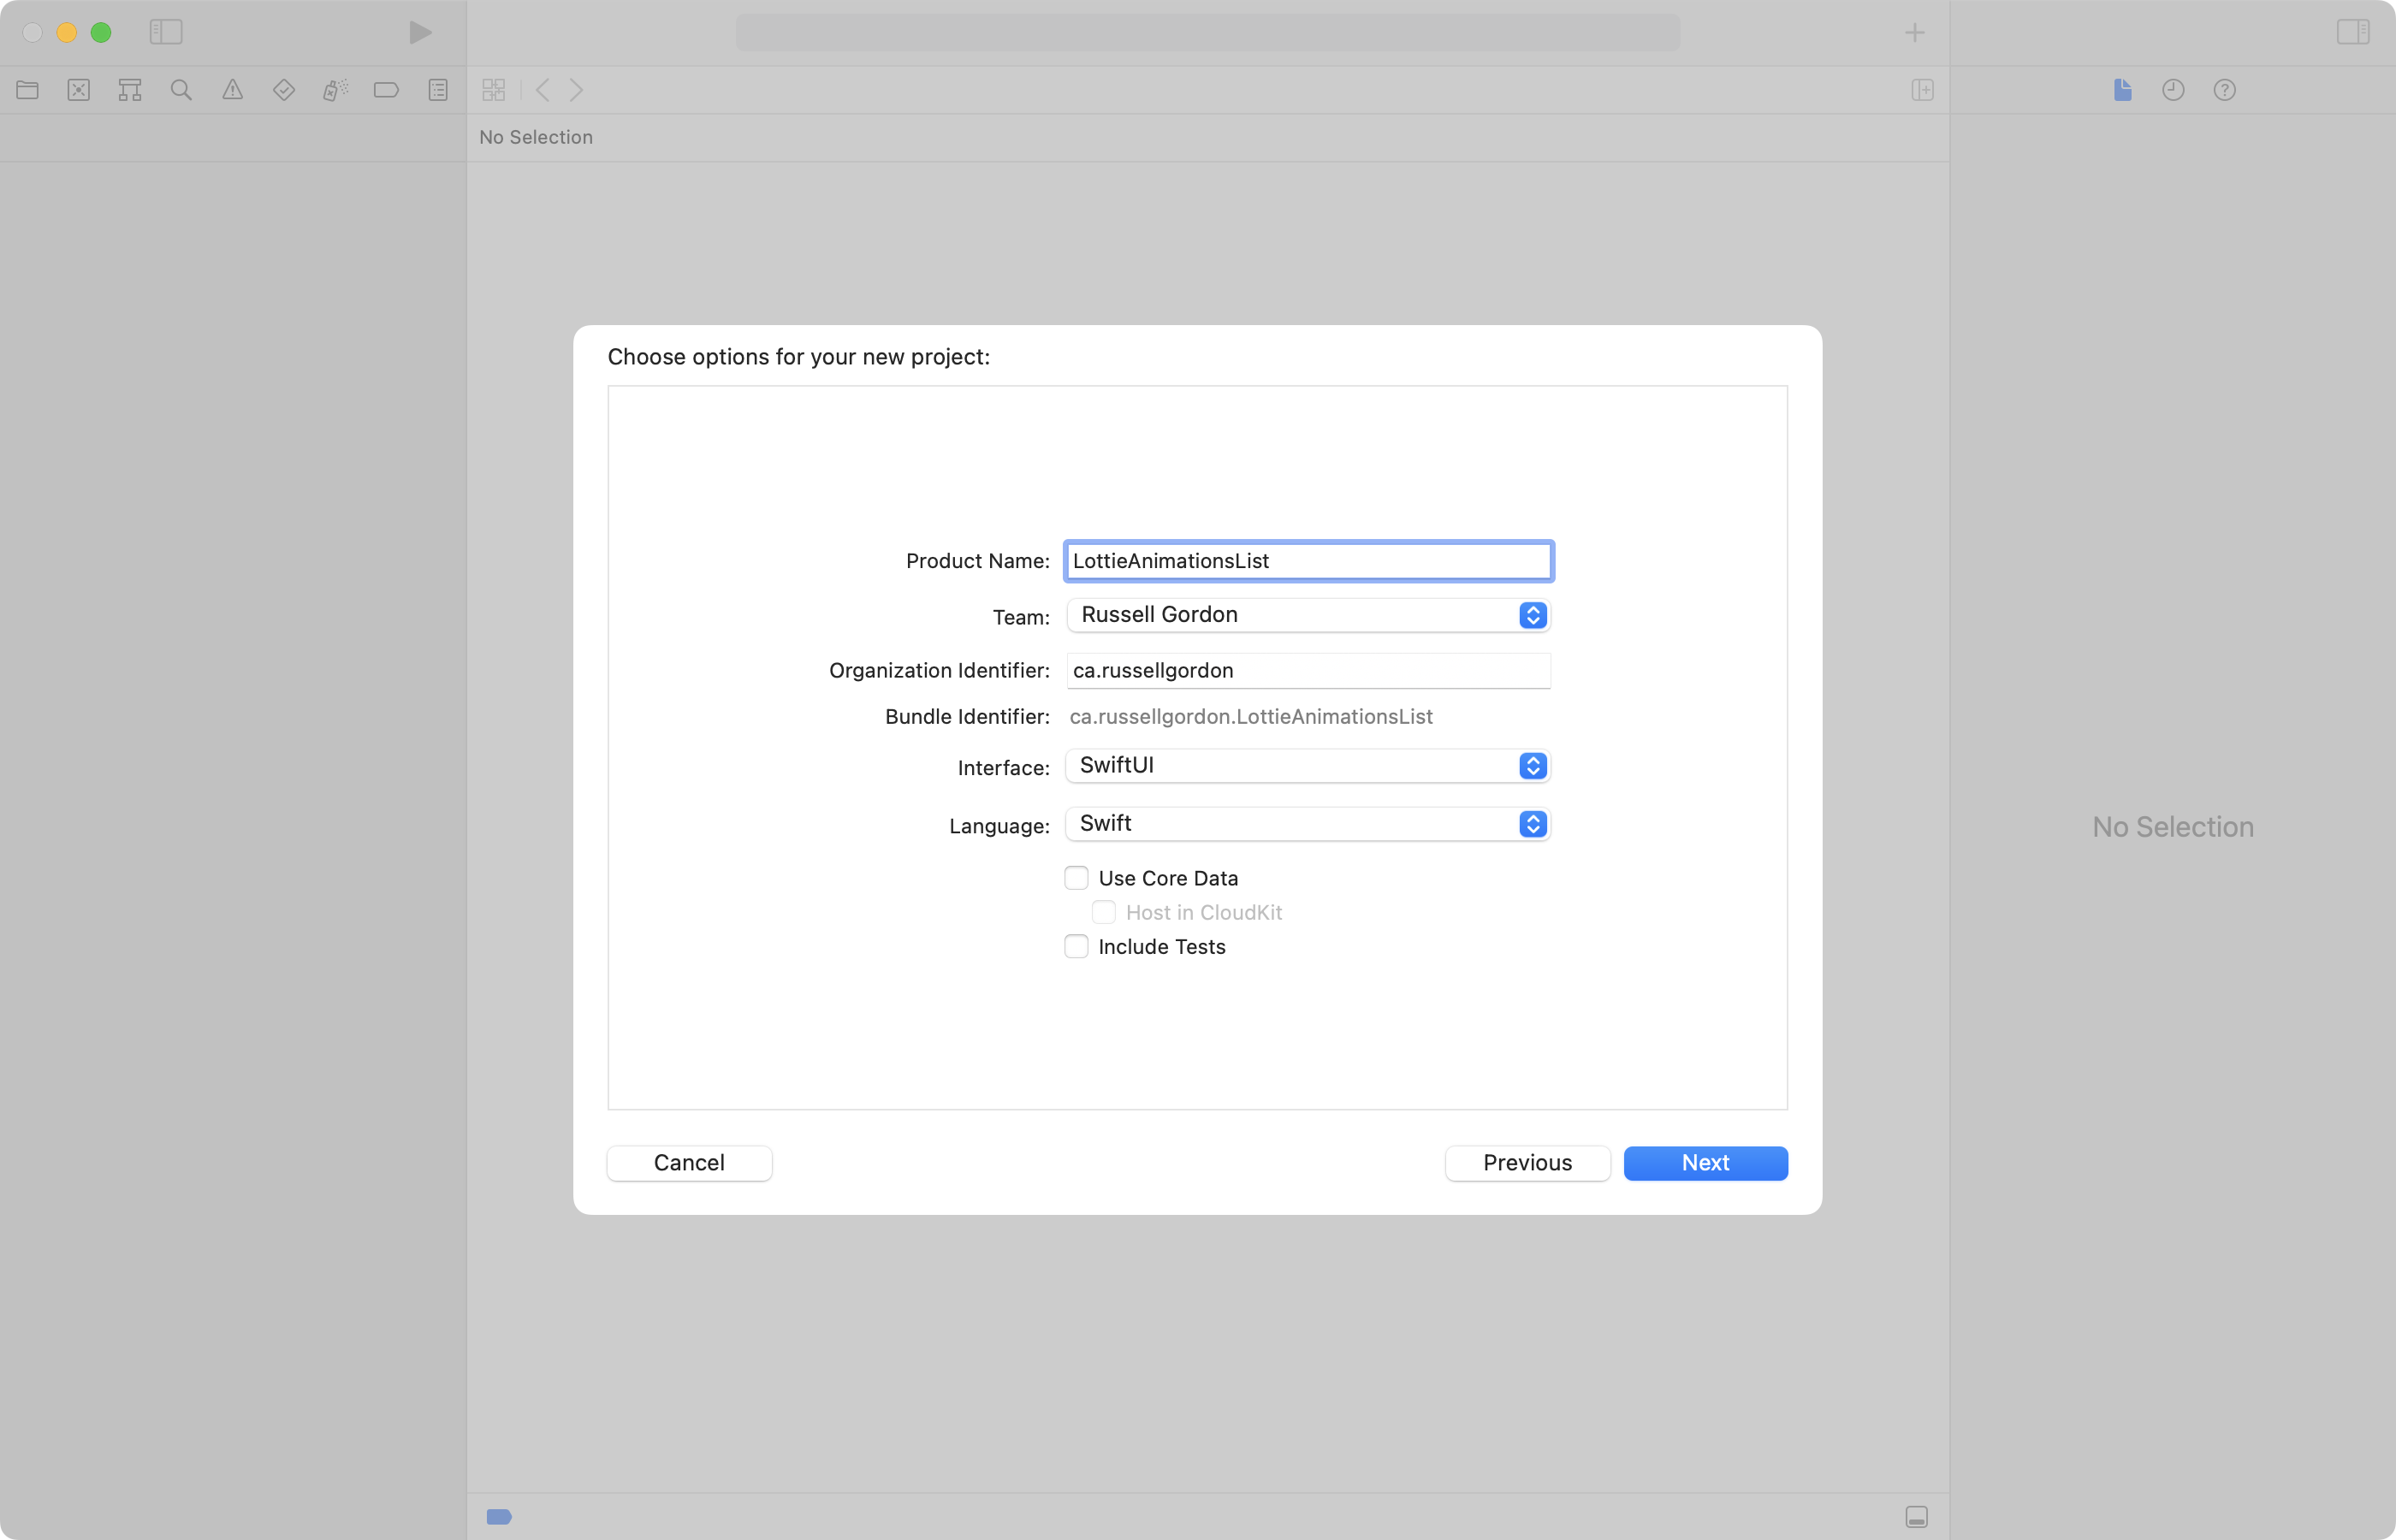This screenshot has width=2396, height=1540.
Task: Toggle the left sidebar visibility
Action: pos(166,31)
